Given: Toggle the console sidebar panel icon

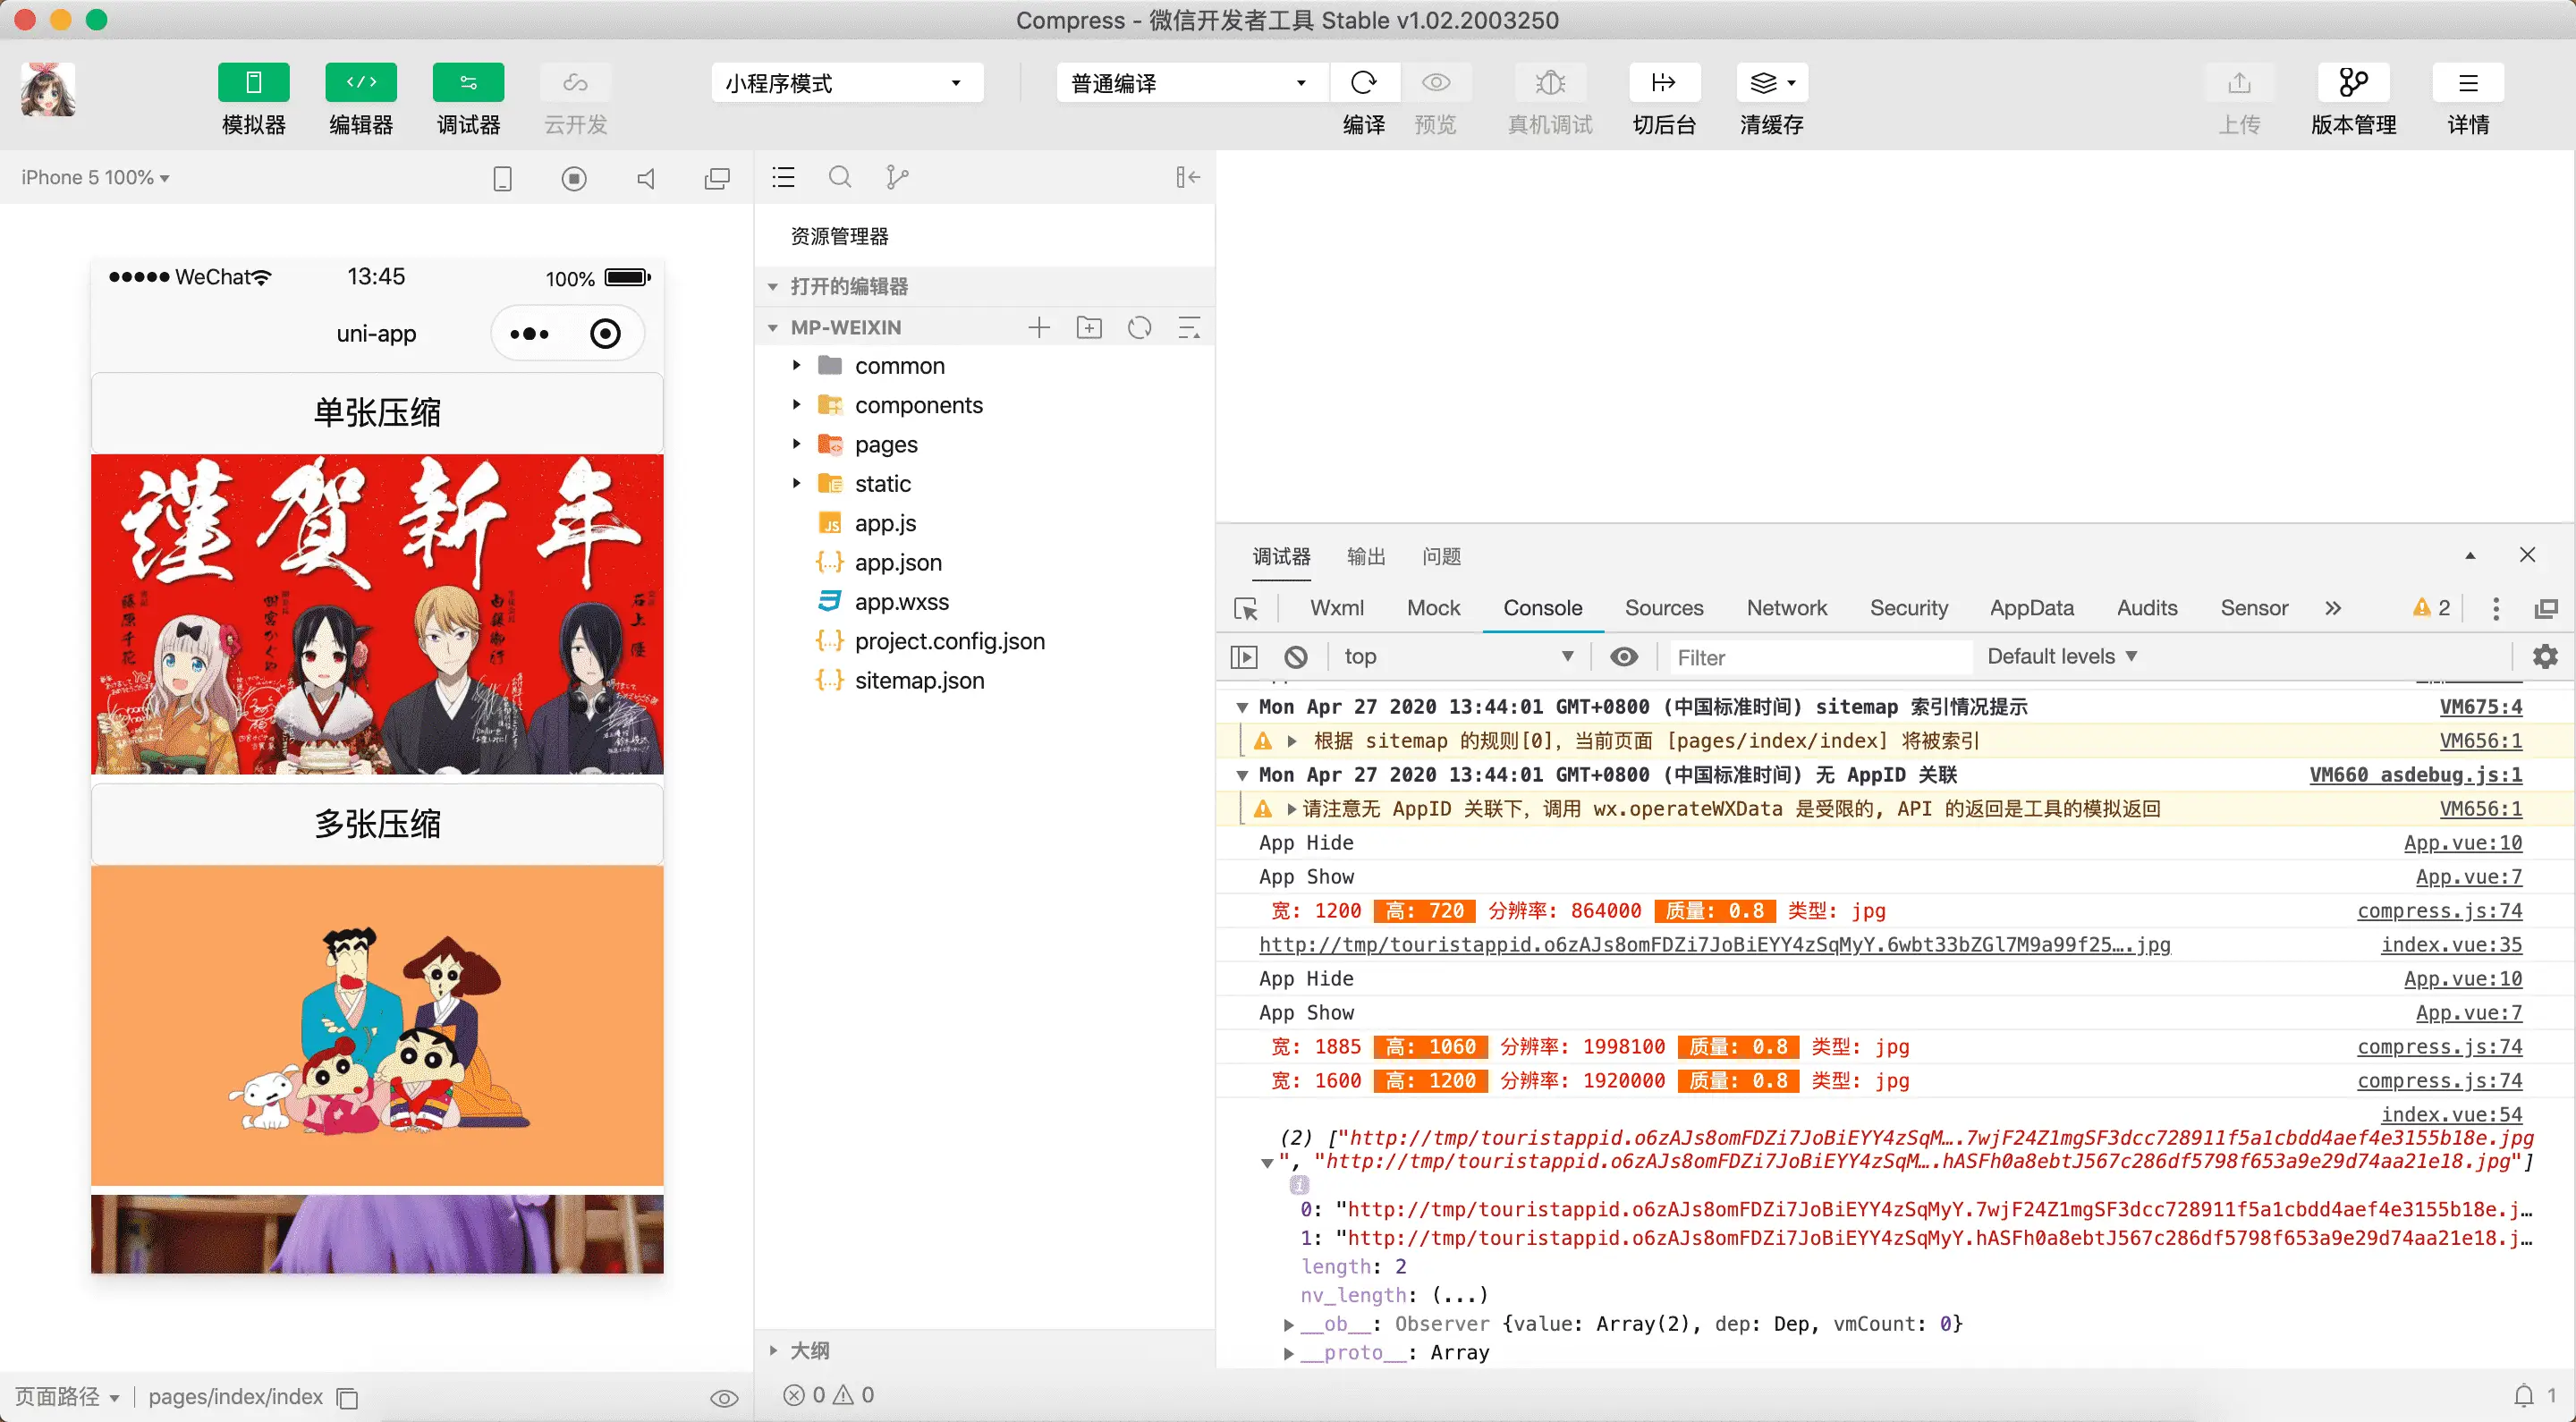Looking at the screenshot, I should (x=1243, y=657).
